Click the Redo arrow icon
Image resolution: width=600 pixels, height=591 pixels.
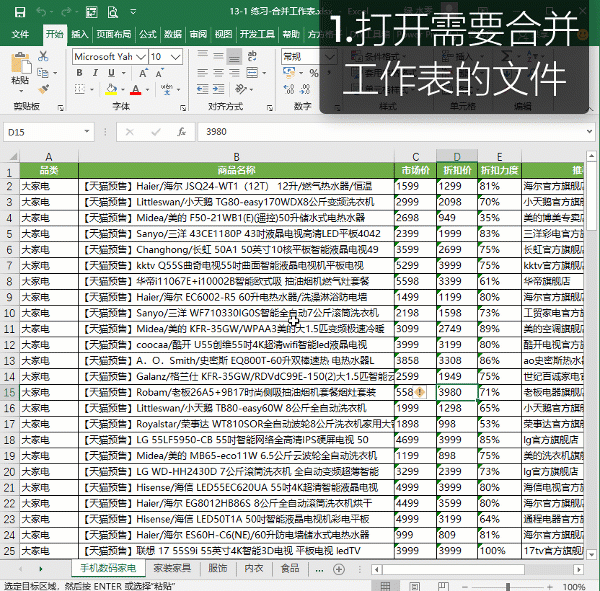click(x=66, y=12)
